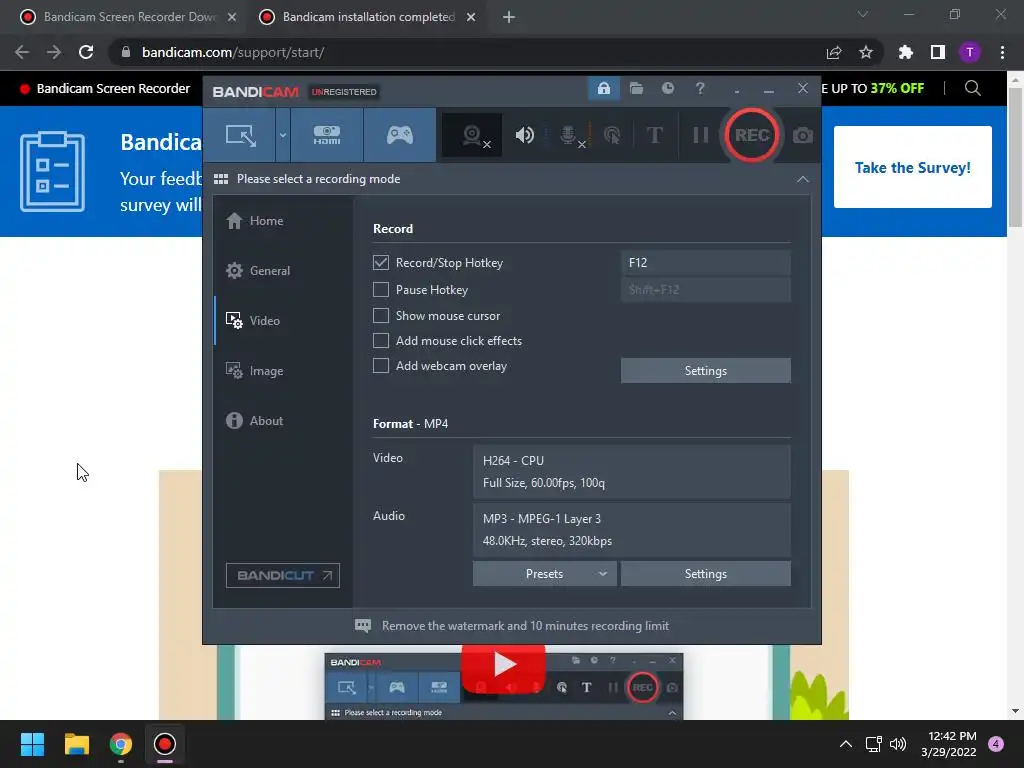Bookmark this page with star
This screenshot has width=1024, height=768.
[865, 52]
